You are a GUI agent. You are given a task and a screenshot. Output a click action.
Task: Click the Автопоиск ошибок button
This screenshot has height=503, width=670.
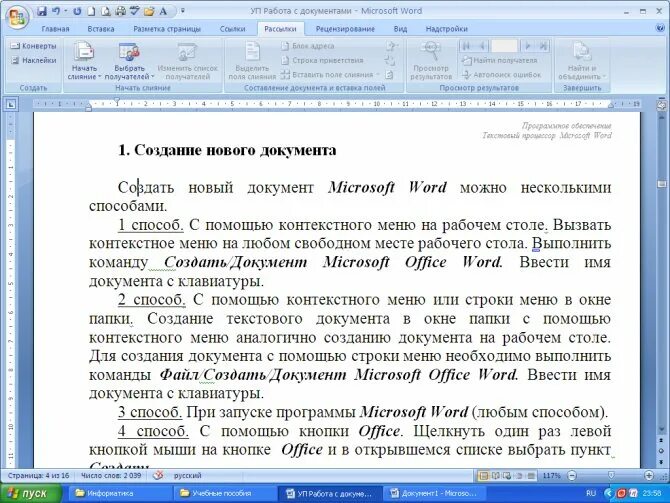[501, 75]
